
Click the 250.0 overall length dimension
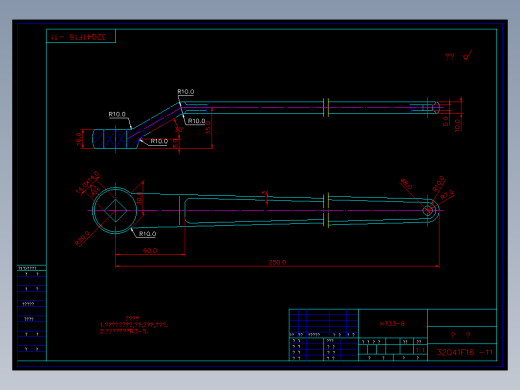pos(277,262)
